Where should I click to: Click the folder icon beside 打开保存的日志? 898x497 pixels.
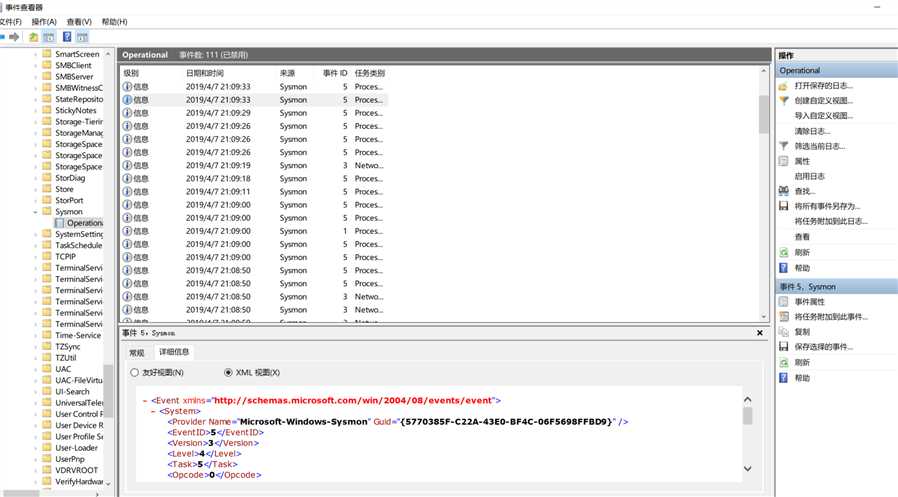point(783,86)
